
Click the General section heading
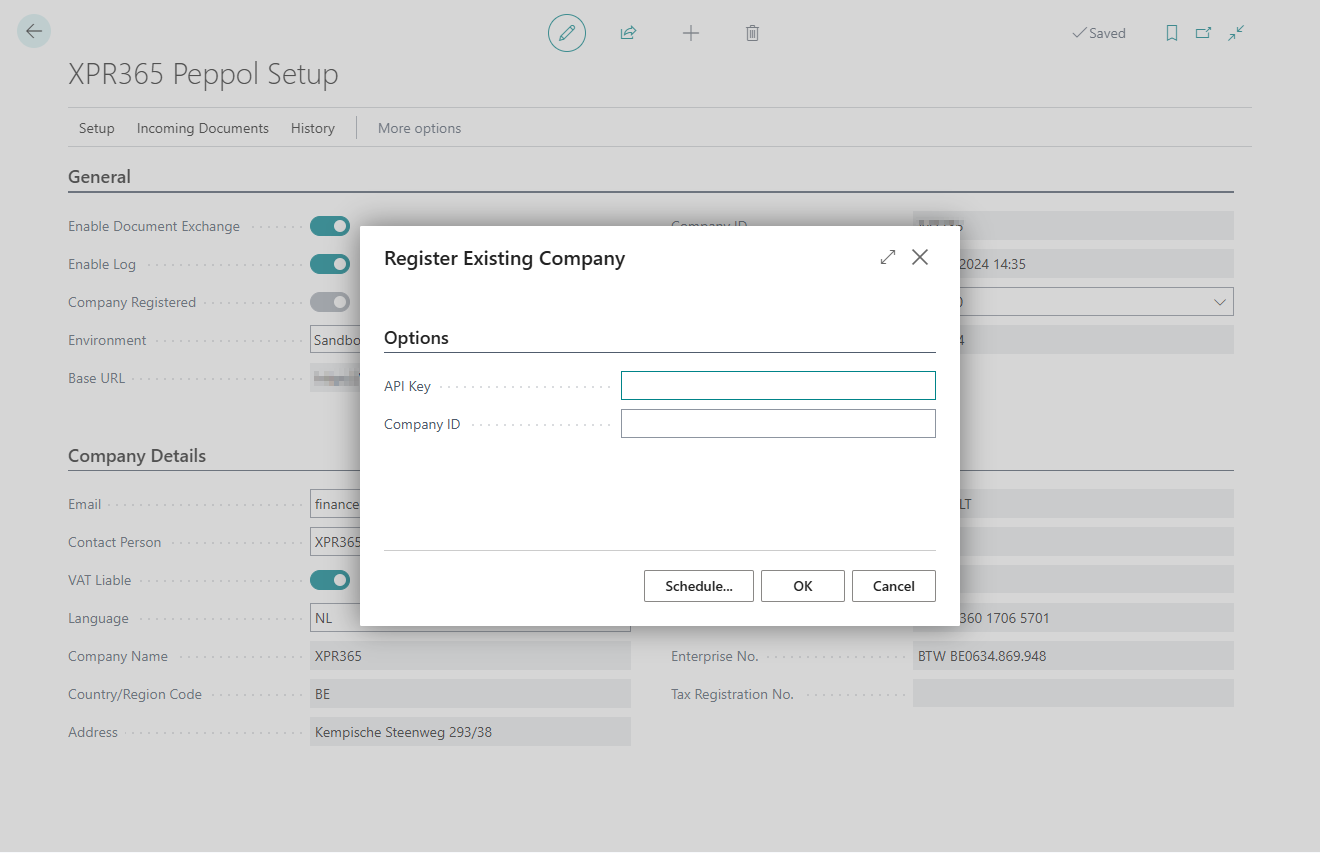tap(99, 177)
